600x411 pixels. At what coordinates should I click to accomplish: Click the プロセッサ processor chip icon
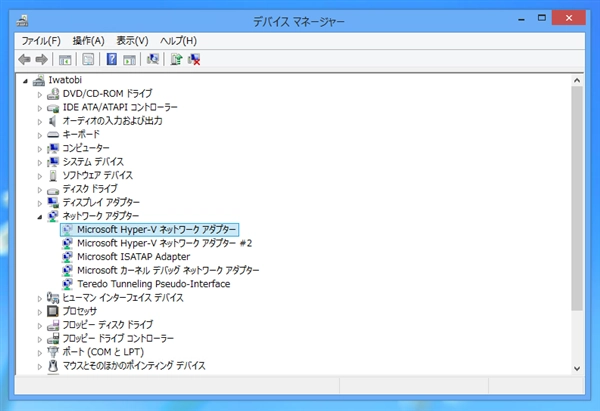[x=53, y=311]
